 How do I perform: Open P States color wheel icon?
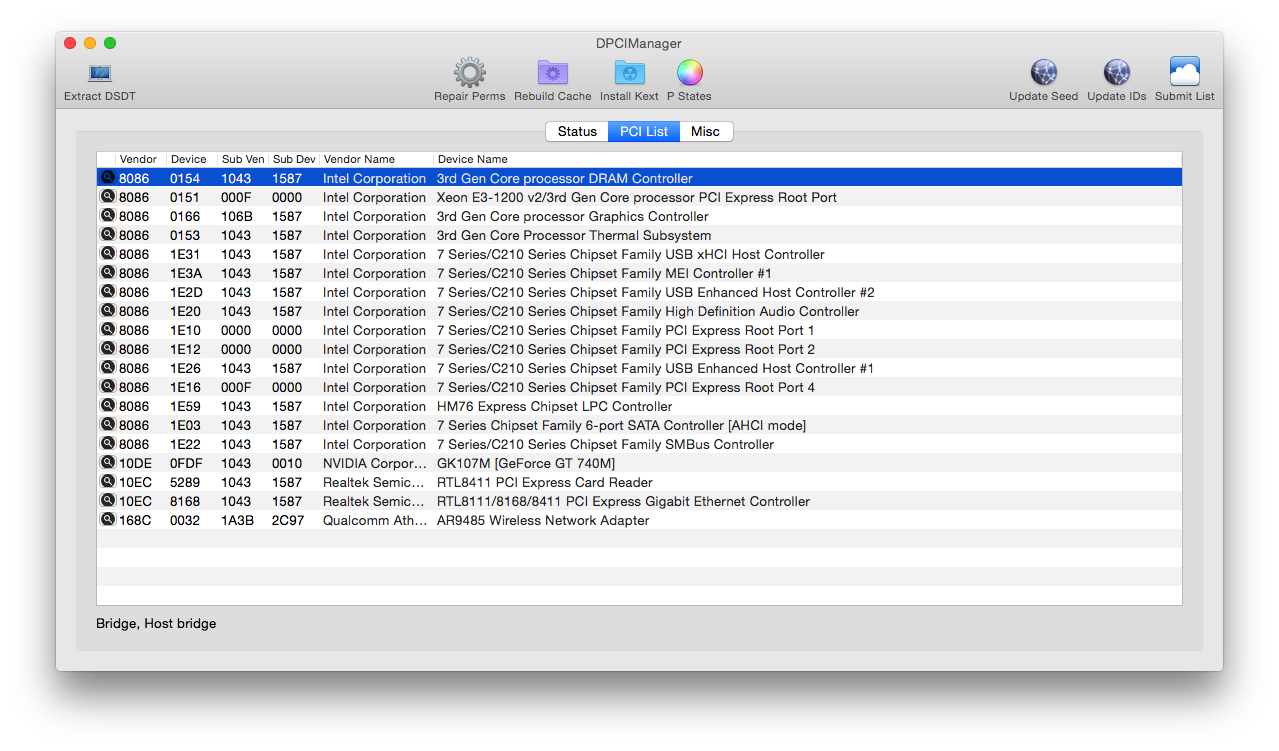689,73
